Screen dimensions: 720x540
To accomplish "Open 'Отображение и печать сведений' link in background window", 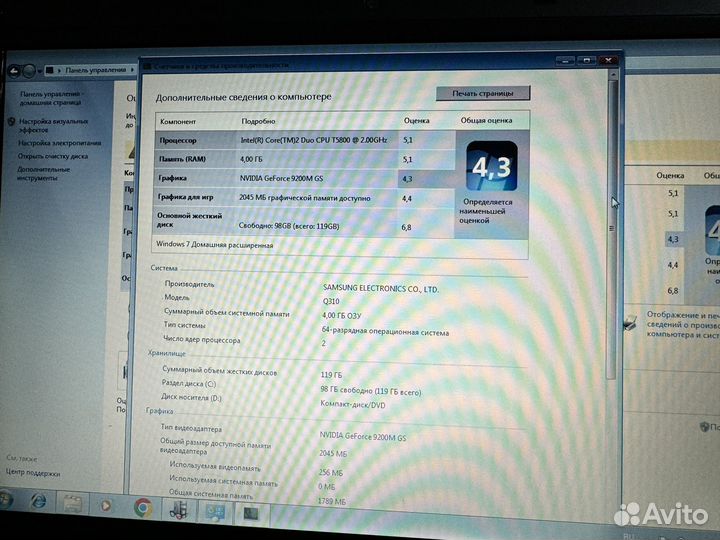I will [683, 325].
